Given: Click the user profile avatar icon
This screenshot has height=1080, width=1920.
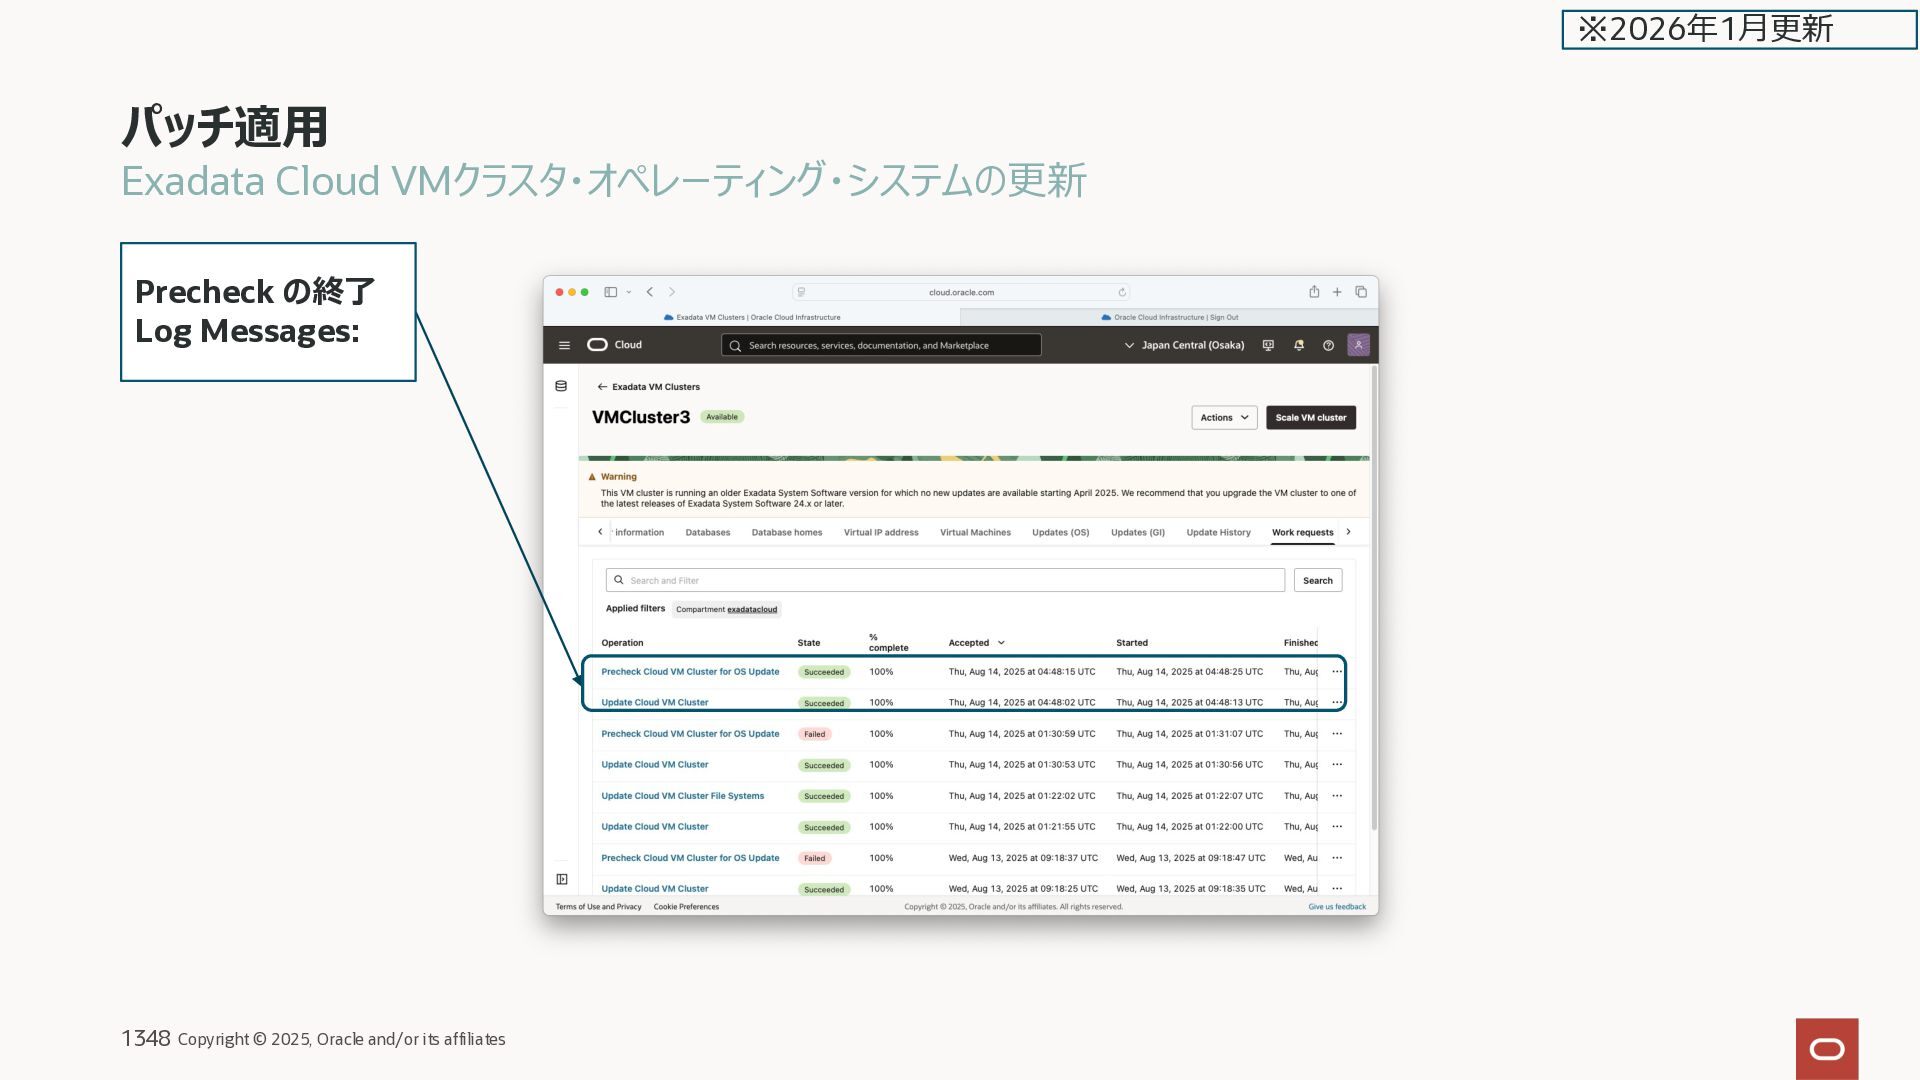Looking at the screenshot, I should [x=1358, y=345].
